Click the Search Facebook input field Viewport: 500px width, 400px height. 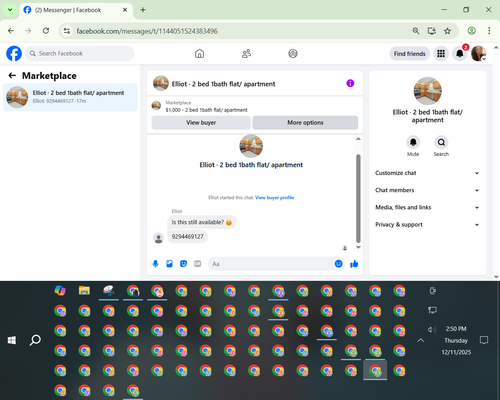[80, 53]
